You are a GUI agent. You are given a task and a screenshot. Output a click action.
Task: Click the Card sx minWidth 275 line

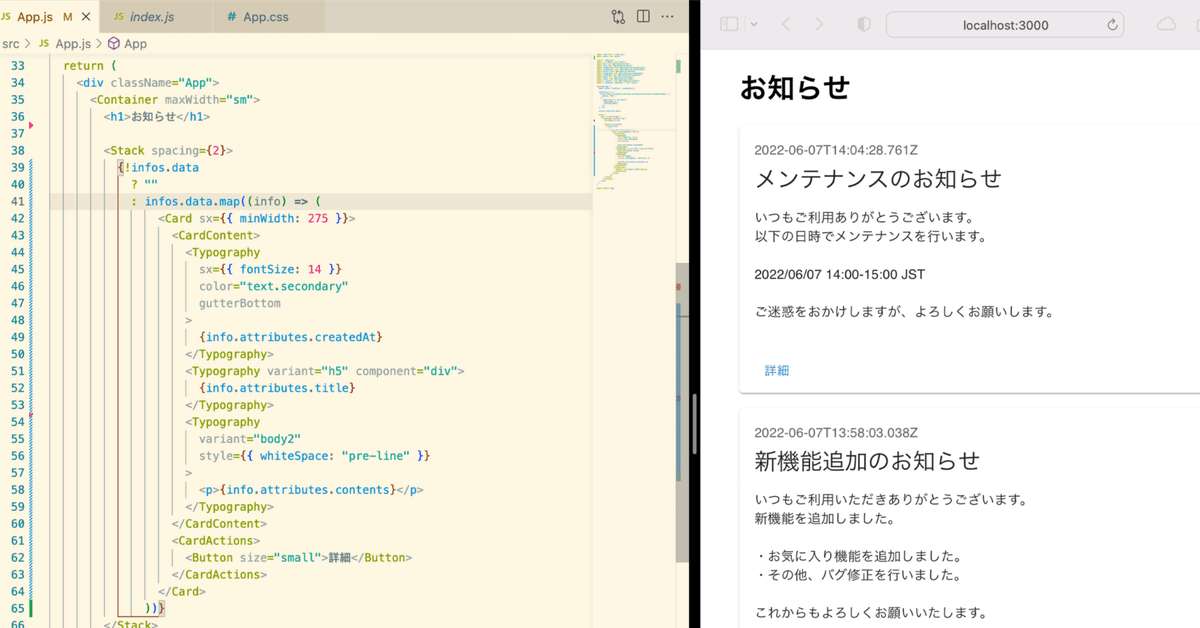point(257,218)
